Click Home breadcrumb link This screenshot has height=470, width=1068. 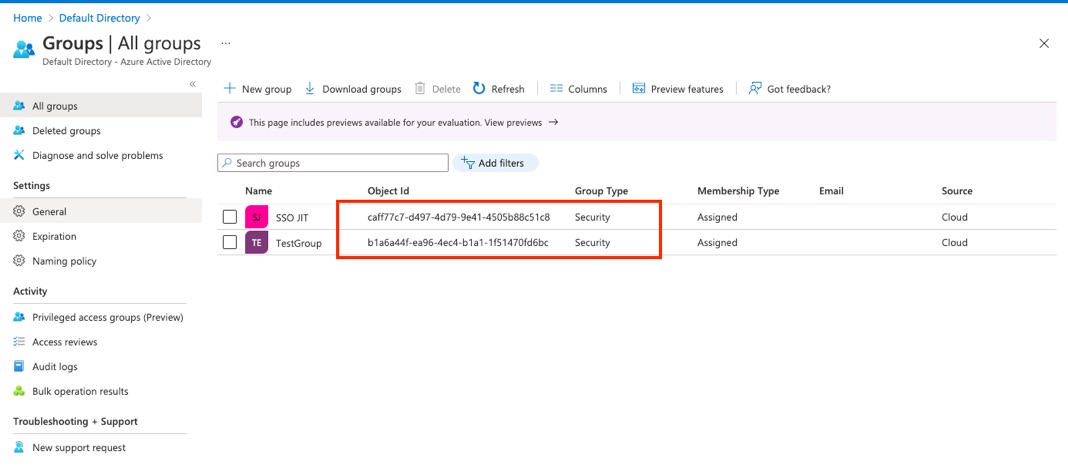tap(27, 18)
